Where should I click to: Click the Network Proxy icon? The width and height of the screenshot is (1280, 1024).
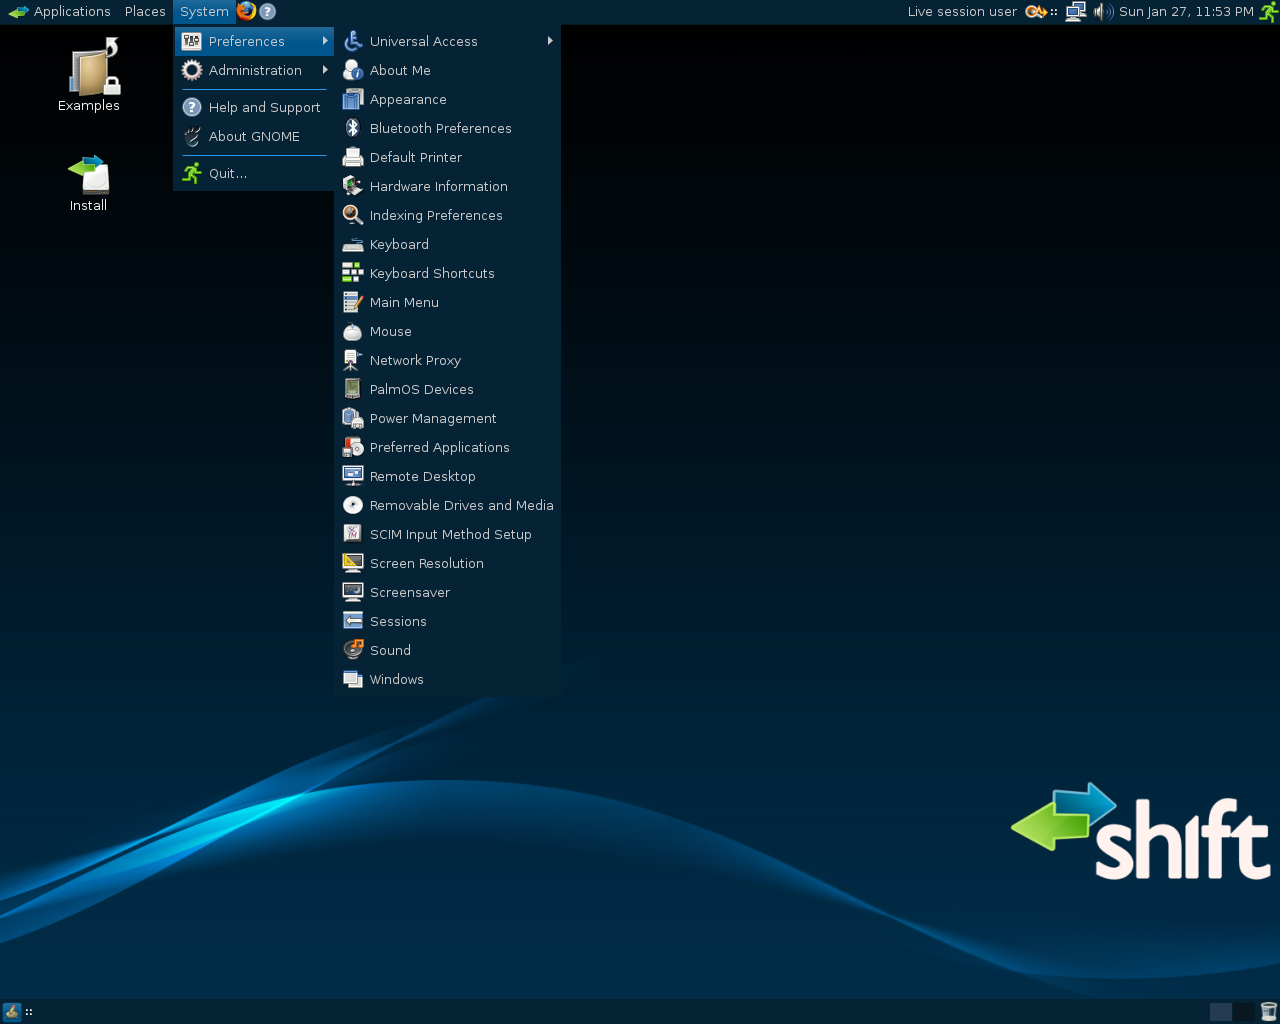tap(353, 360)
